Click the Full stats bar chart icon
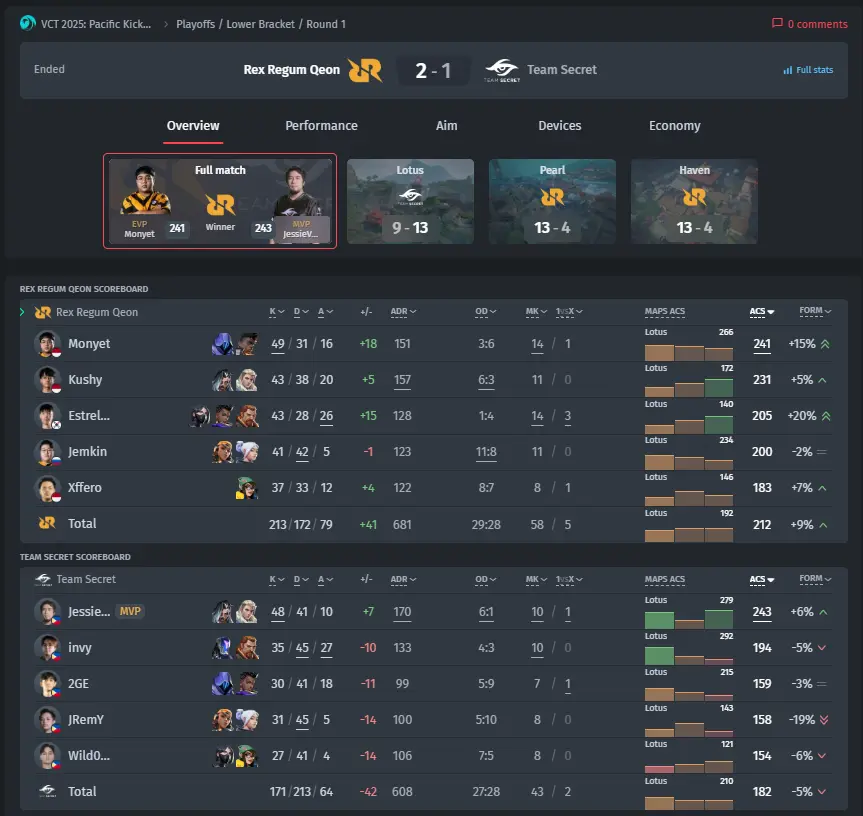Viewport: 863px width, 816px height. (x=788, y=70)
